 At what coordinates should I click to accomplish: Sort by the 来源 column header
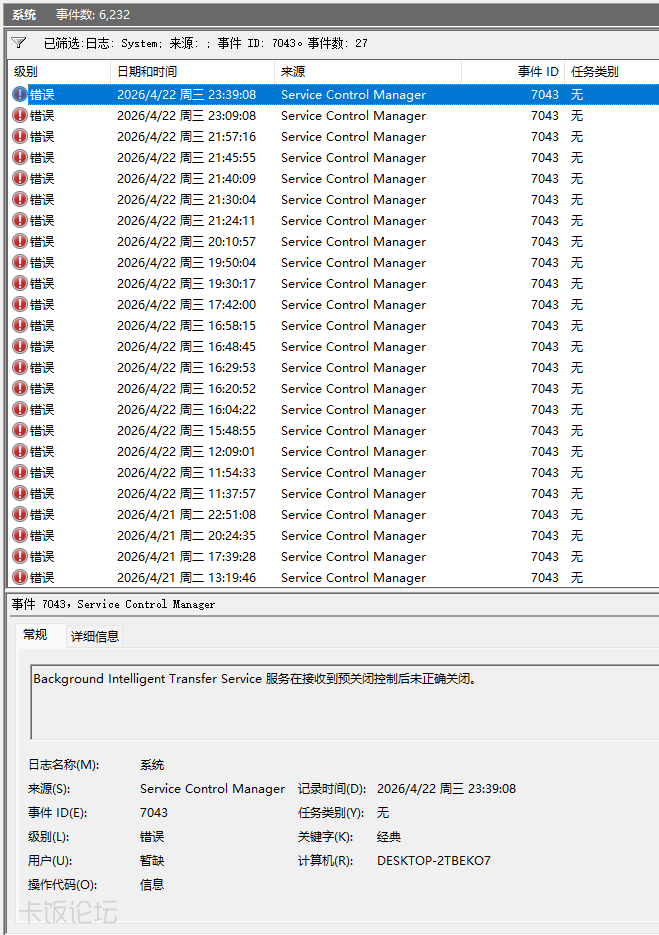(368, 72)
